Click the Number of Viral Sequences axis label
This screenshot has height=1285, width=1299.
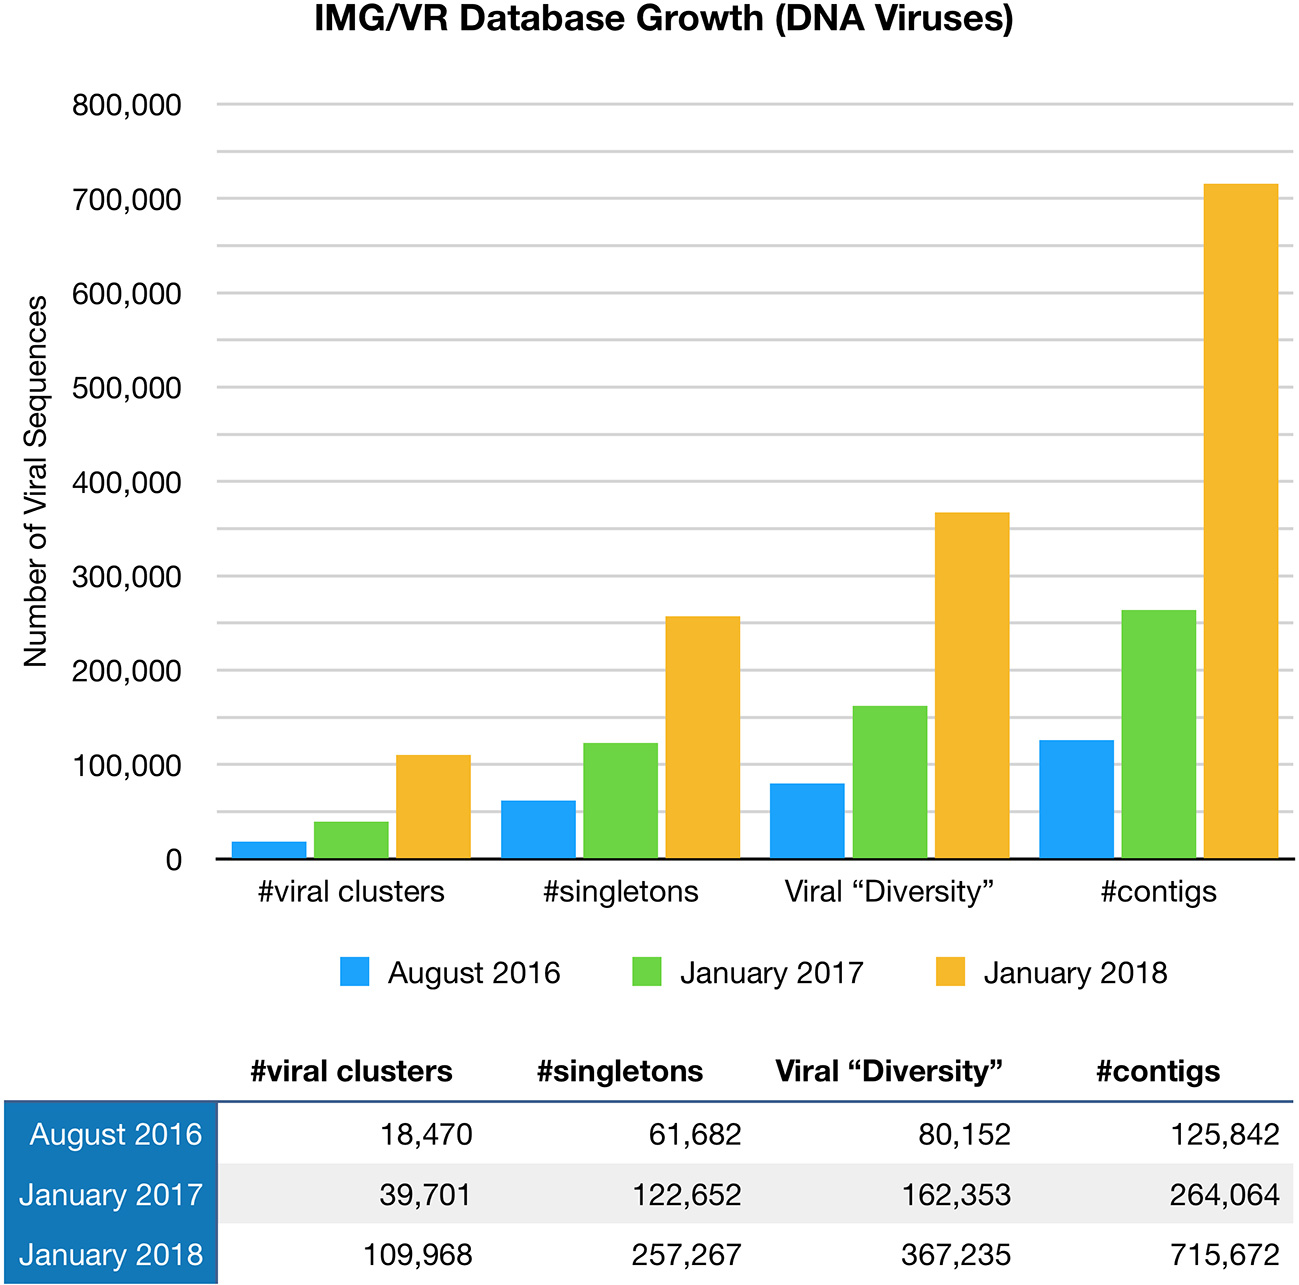click(36, 481)
